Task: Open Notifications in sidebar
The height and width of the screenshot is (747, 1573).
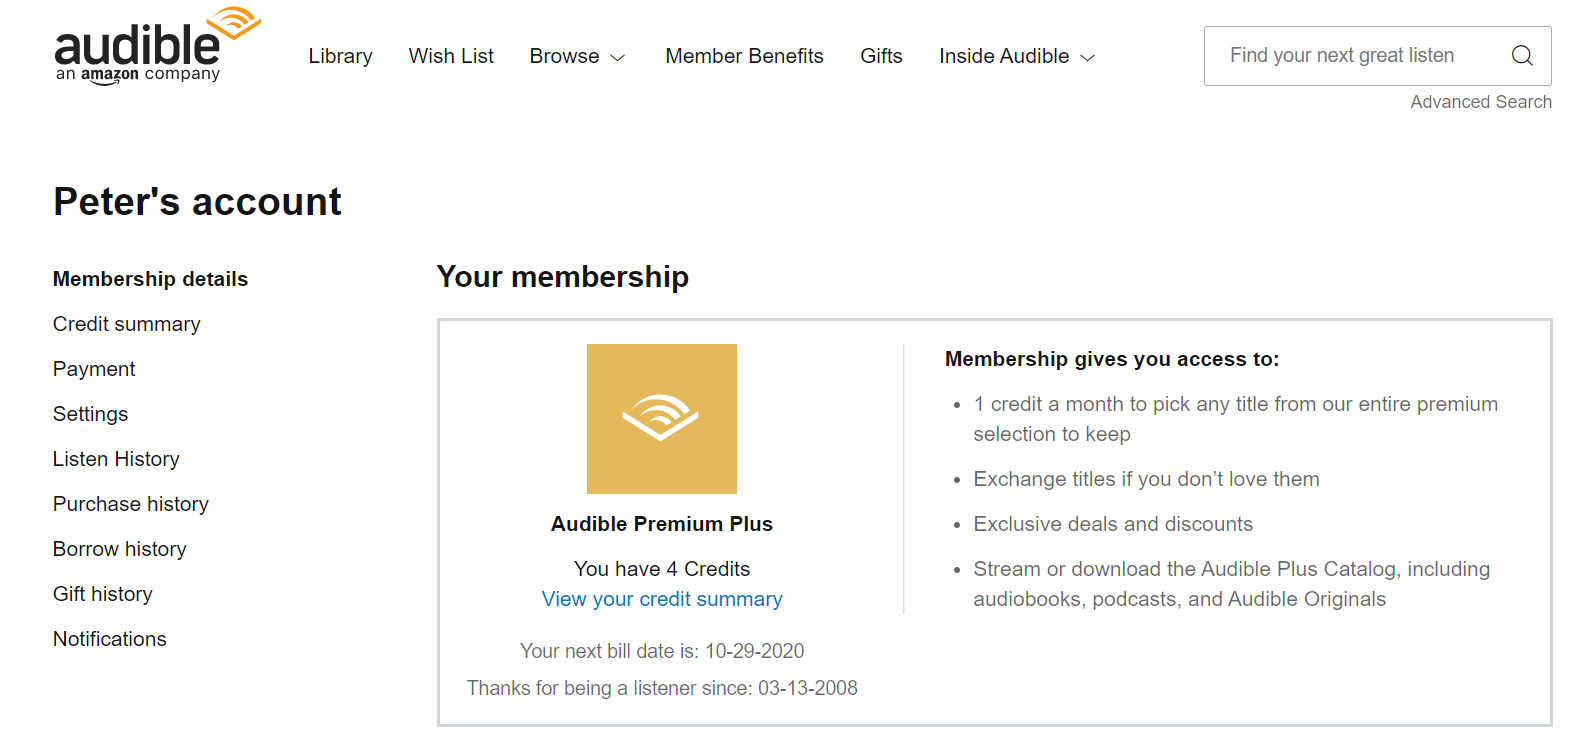Action: click(x=110, y=639)
